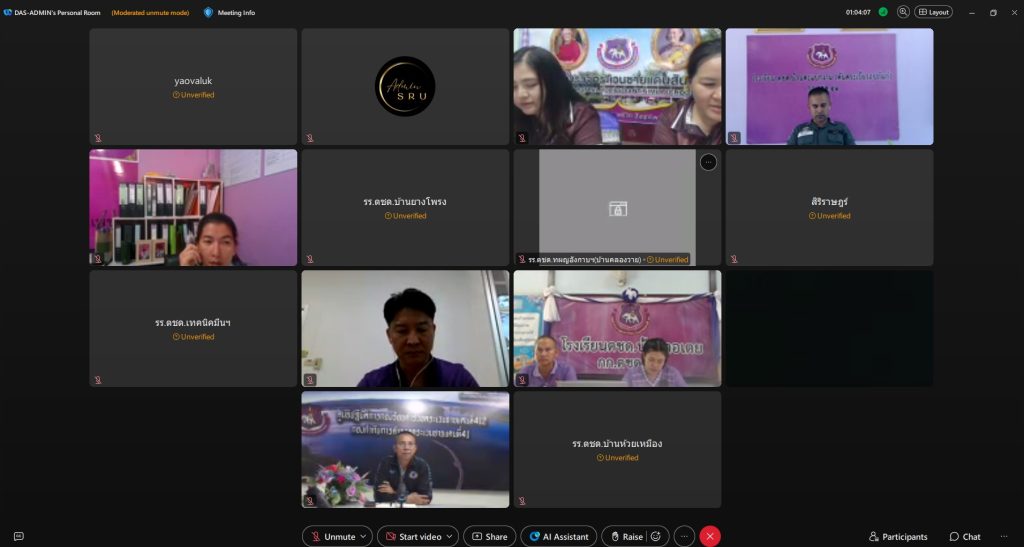
Task: Open the closed captions panel icon
Action: (x=18, y=537)
